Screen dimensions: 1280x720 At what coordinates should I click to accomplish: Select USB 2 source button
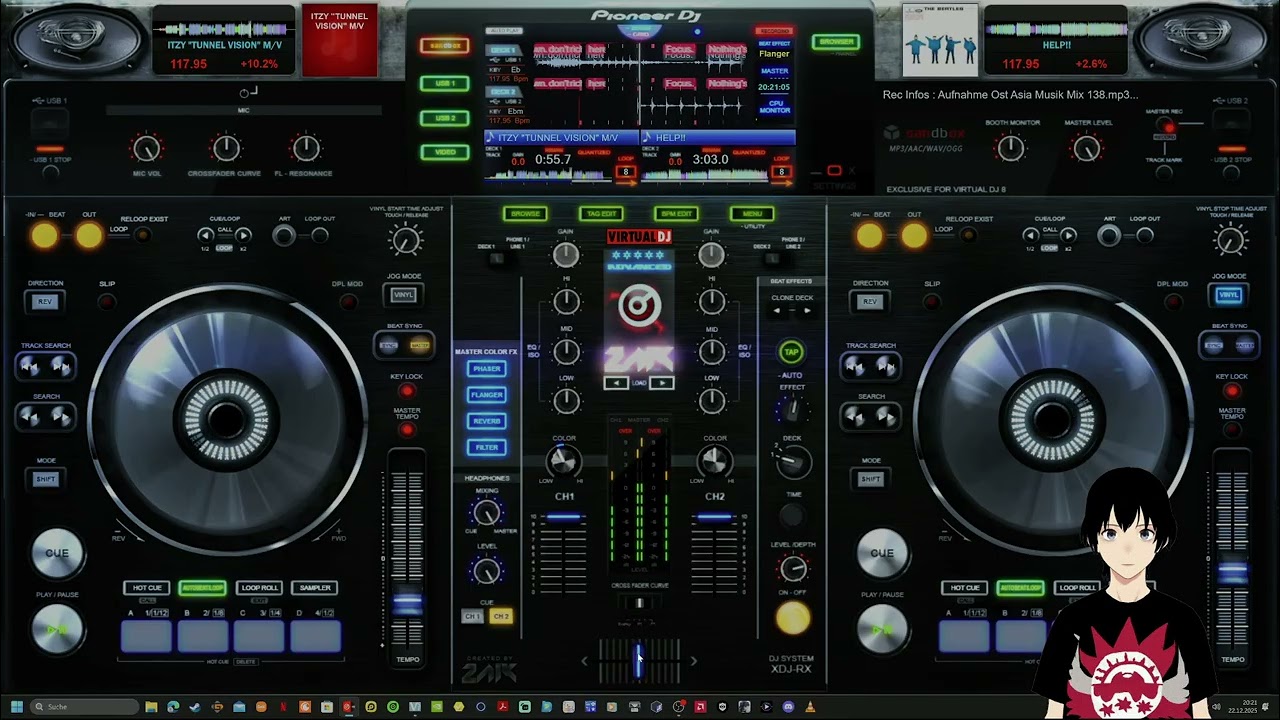tap(445, 118)
